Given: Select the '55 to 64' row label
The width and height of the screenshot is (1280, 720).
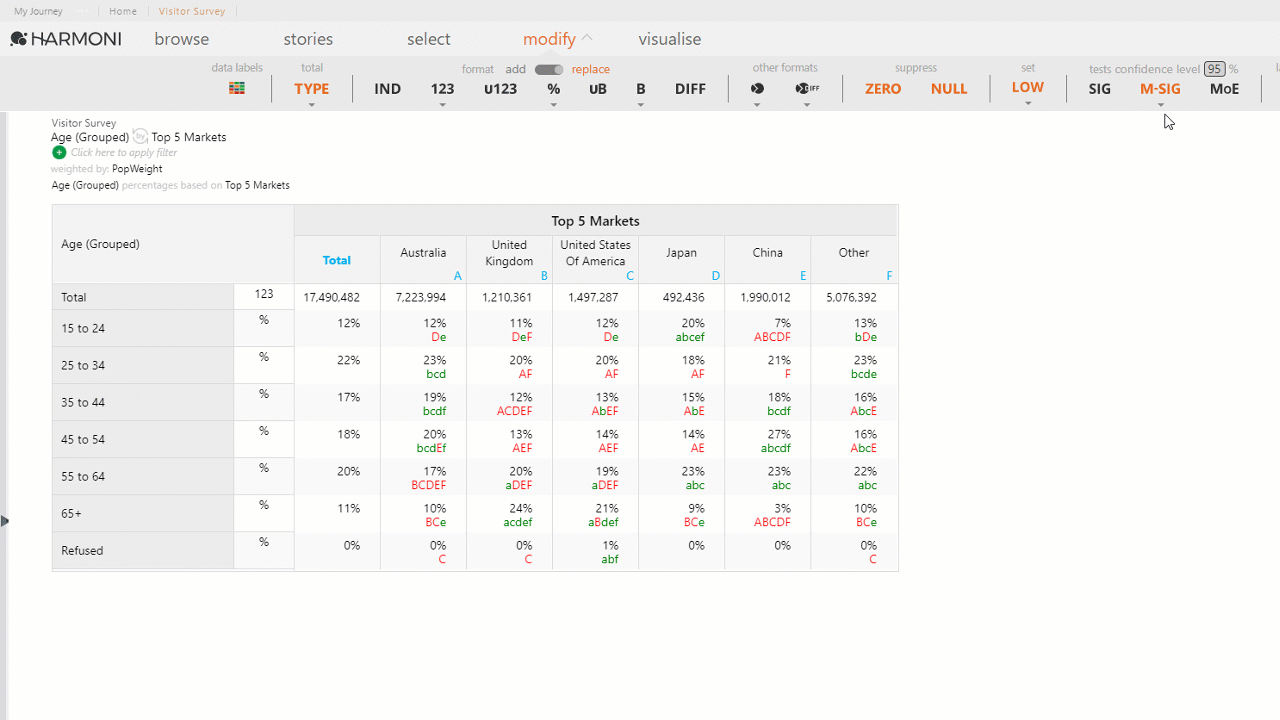Looking at the screenshot, I should tap(143, 476).
